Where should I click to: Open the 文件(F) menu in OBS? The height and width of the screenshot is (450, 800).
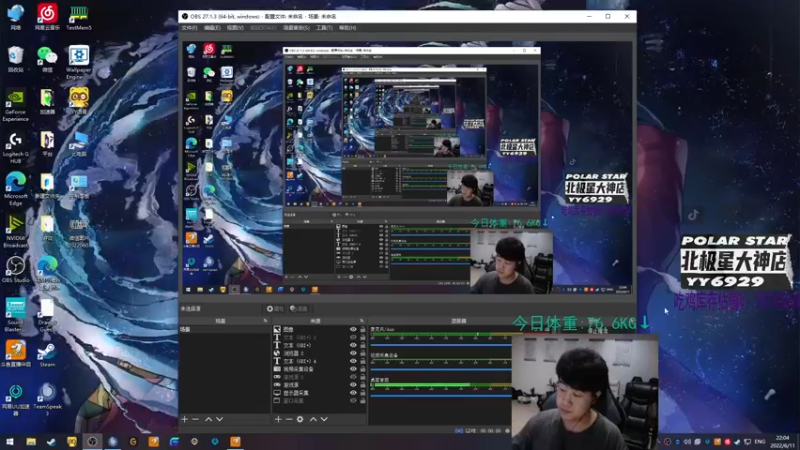click(x=189, y=28)
